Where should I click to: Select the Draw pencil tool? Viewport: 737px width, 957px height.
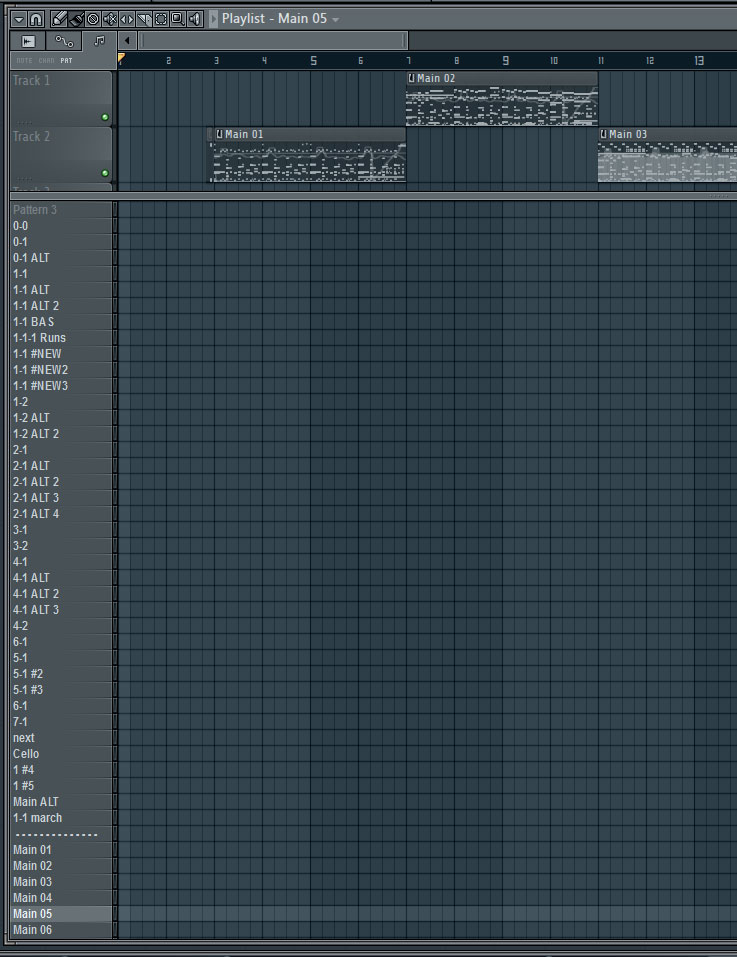59,19
